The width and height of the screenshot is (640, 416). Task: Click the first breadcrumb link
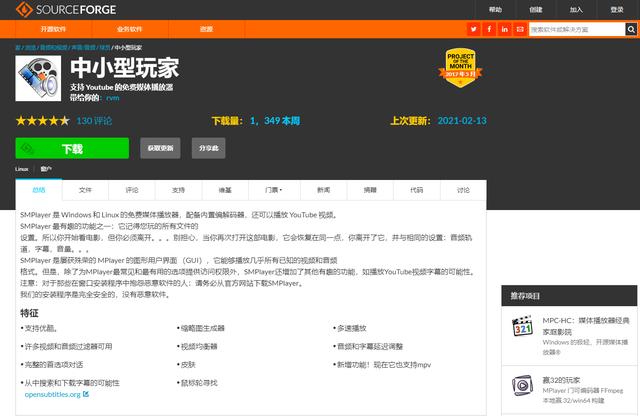coord(18,48)
